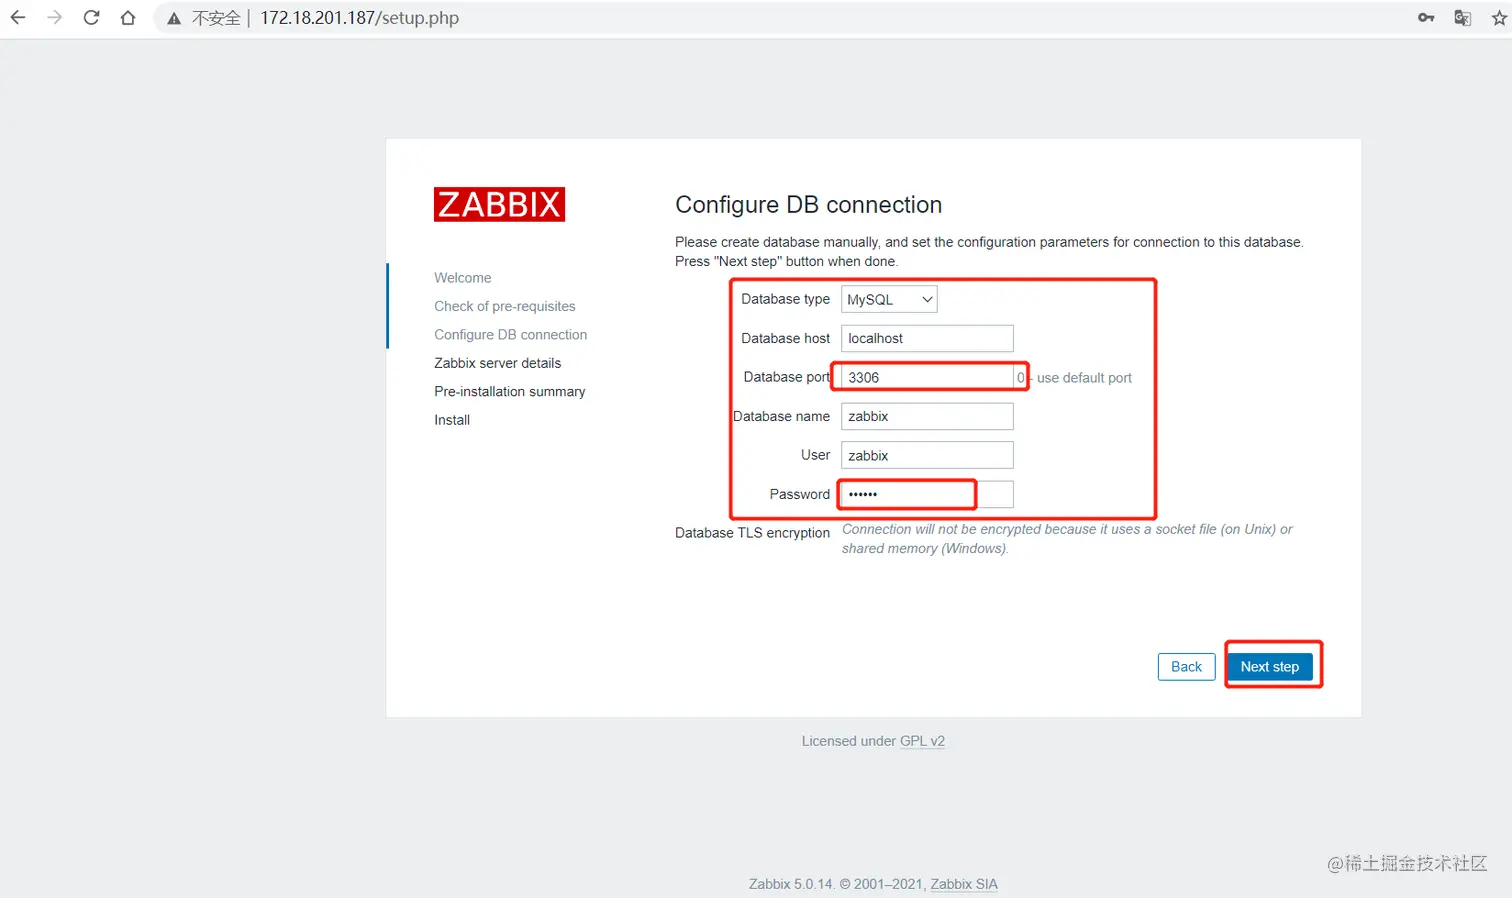This screenshot has width=1512, height=898.
Task: Click the Password label text
Action: pyautogui.click(x=799, y=494)
